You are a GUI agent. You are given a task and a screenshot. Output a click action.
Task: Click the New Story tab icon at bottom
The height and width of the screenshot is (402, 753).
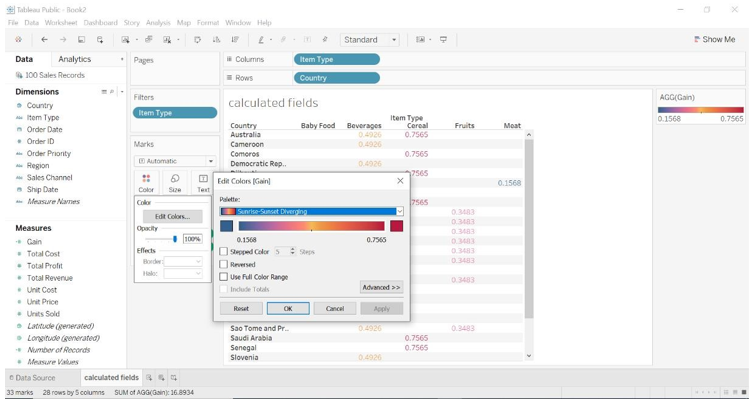point(173,378)
